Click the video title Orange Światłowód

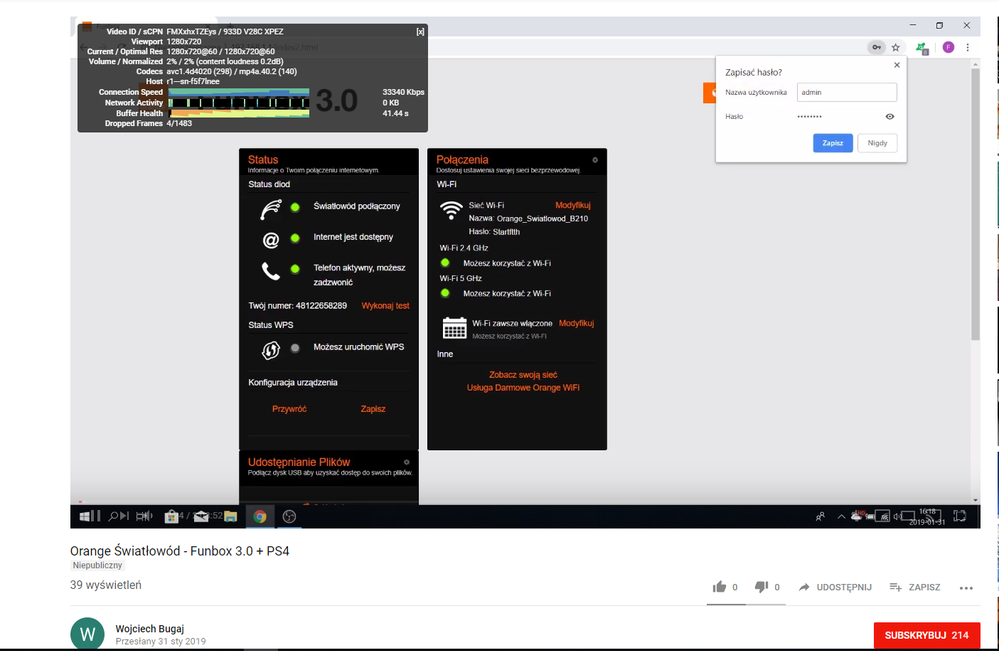coord(180,551)
